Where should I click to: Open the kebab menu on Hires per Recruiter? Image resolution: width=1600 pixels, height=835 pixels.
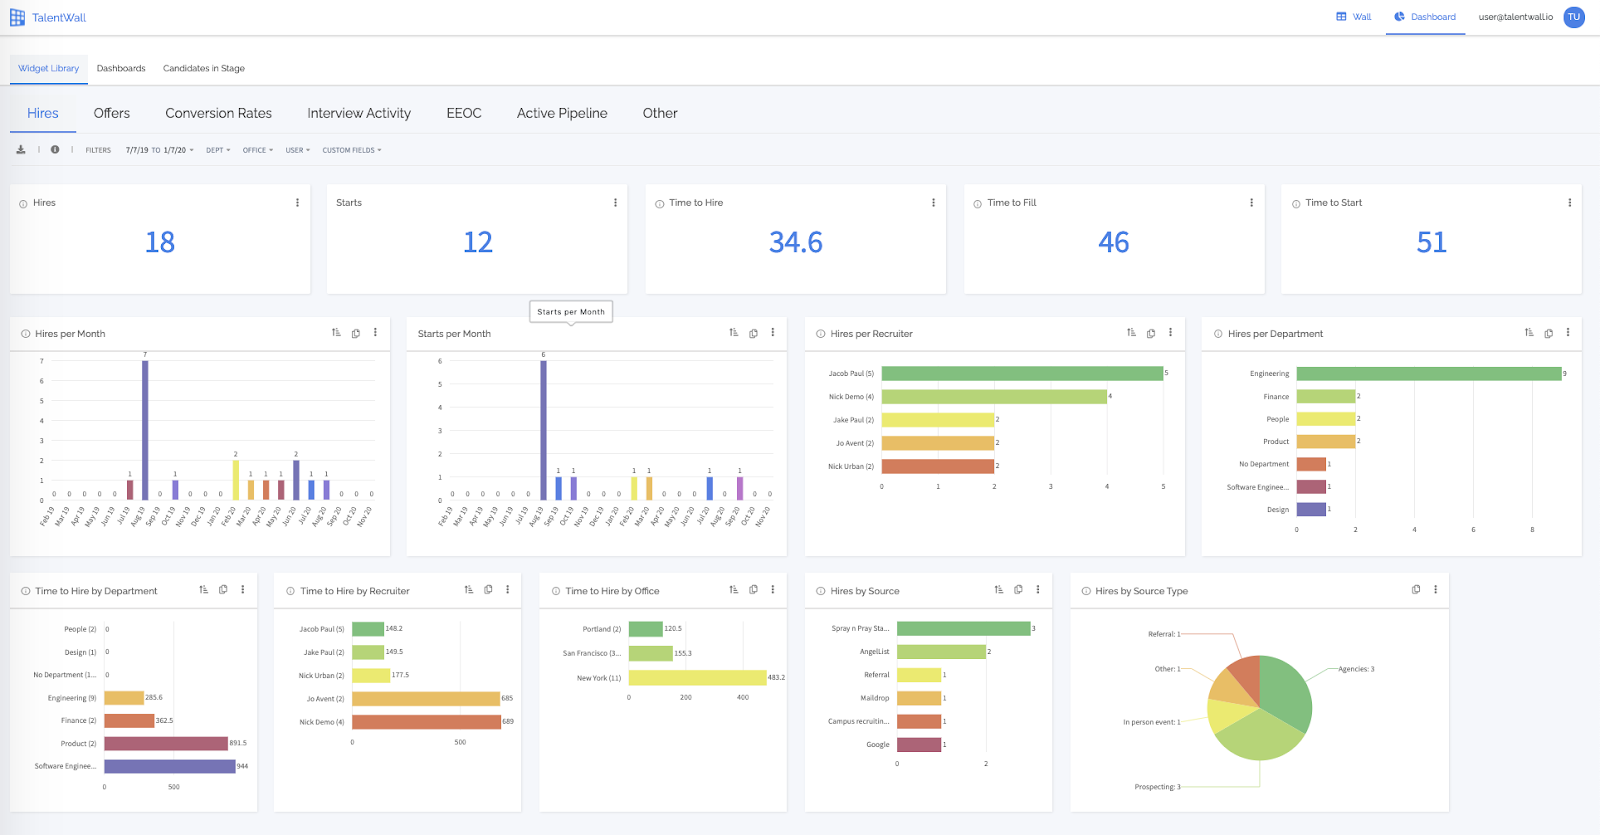[1170, 333]
